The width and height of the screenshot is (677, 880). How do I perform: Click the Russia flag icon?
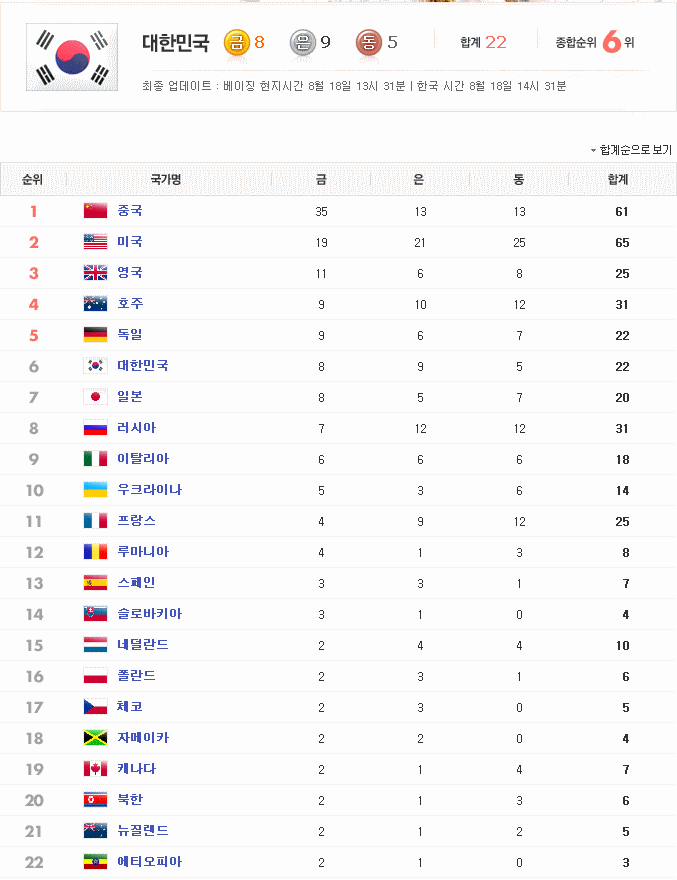coord(95,428)
